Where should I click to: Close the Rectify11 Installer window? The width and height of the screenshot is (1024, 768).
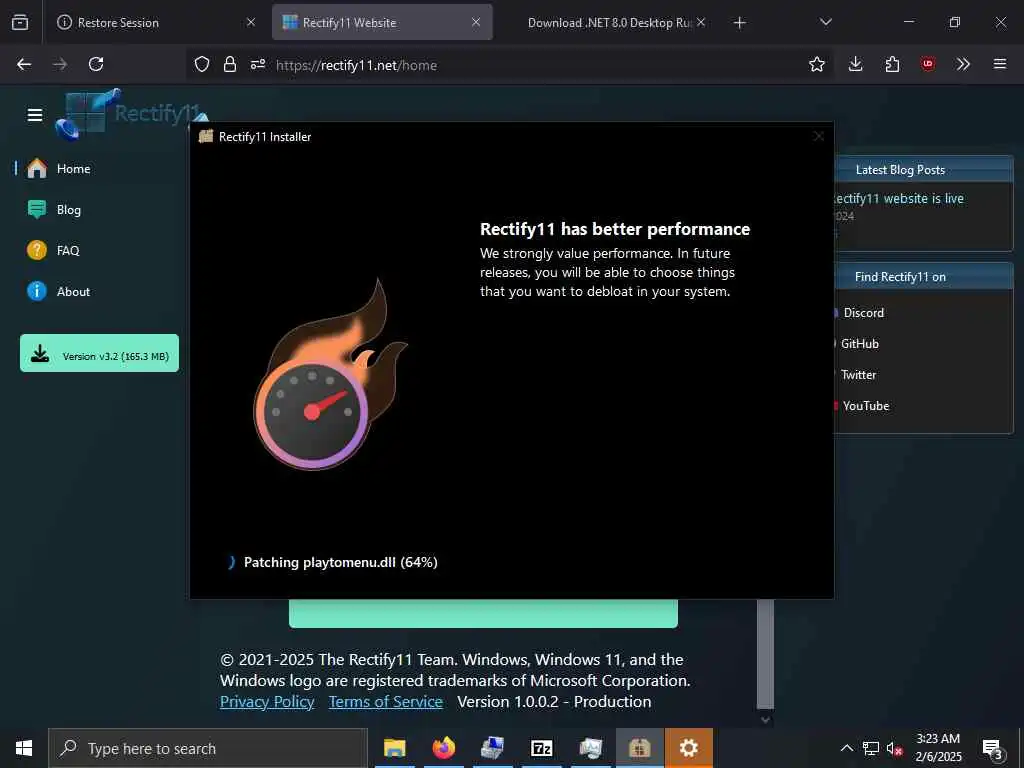tap(818, 136)
